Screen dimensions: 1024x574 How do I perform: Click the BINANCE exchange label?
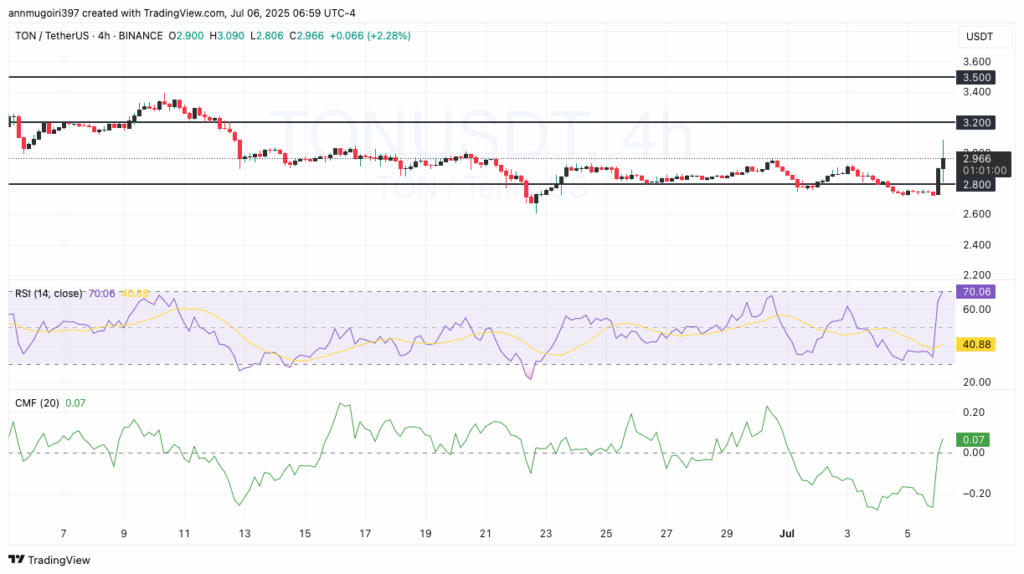coord(141,36)
